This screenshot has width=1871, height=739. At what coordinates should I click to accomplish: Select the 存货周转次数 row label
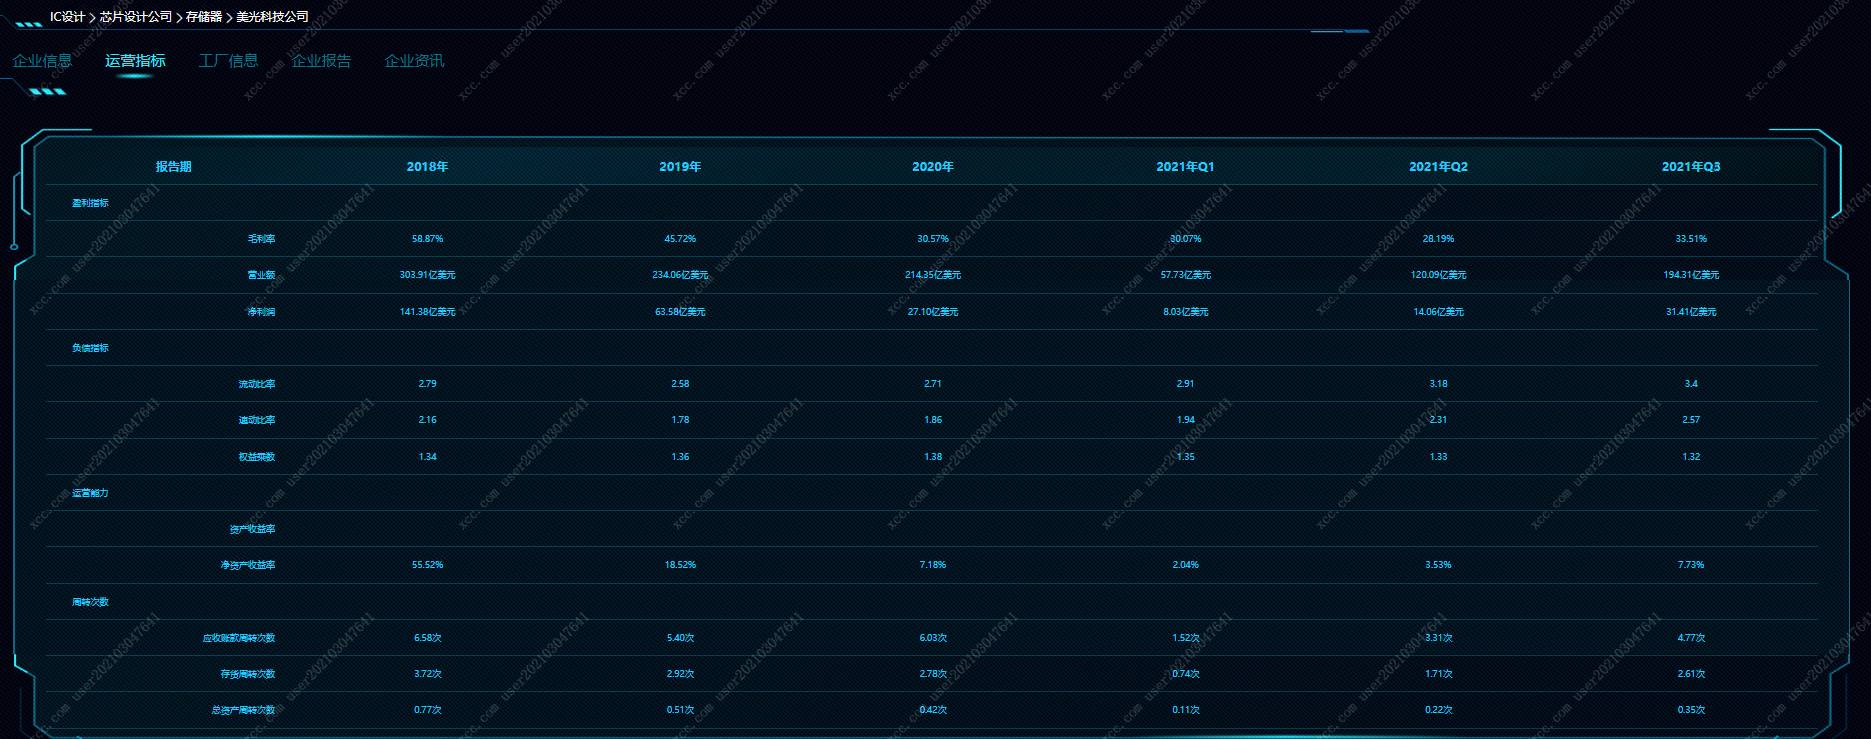248,674
